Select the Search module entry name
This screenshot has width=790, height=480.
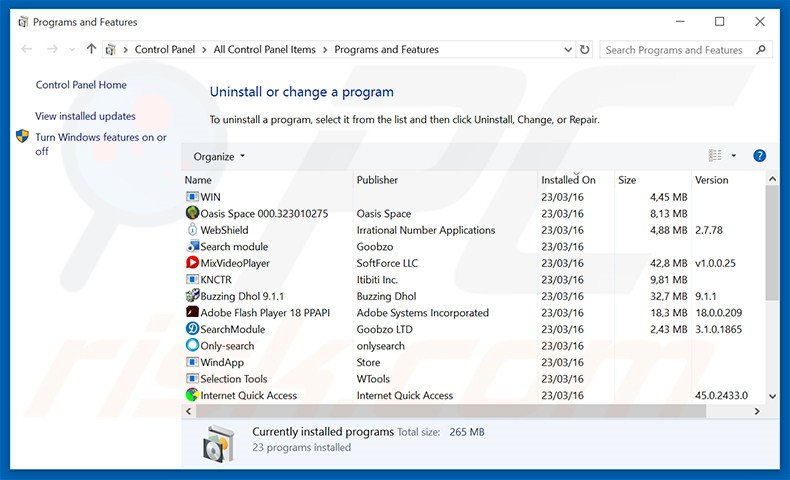pyautogui.click(x=234, y=247)
